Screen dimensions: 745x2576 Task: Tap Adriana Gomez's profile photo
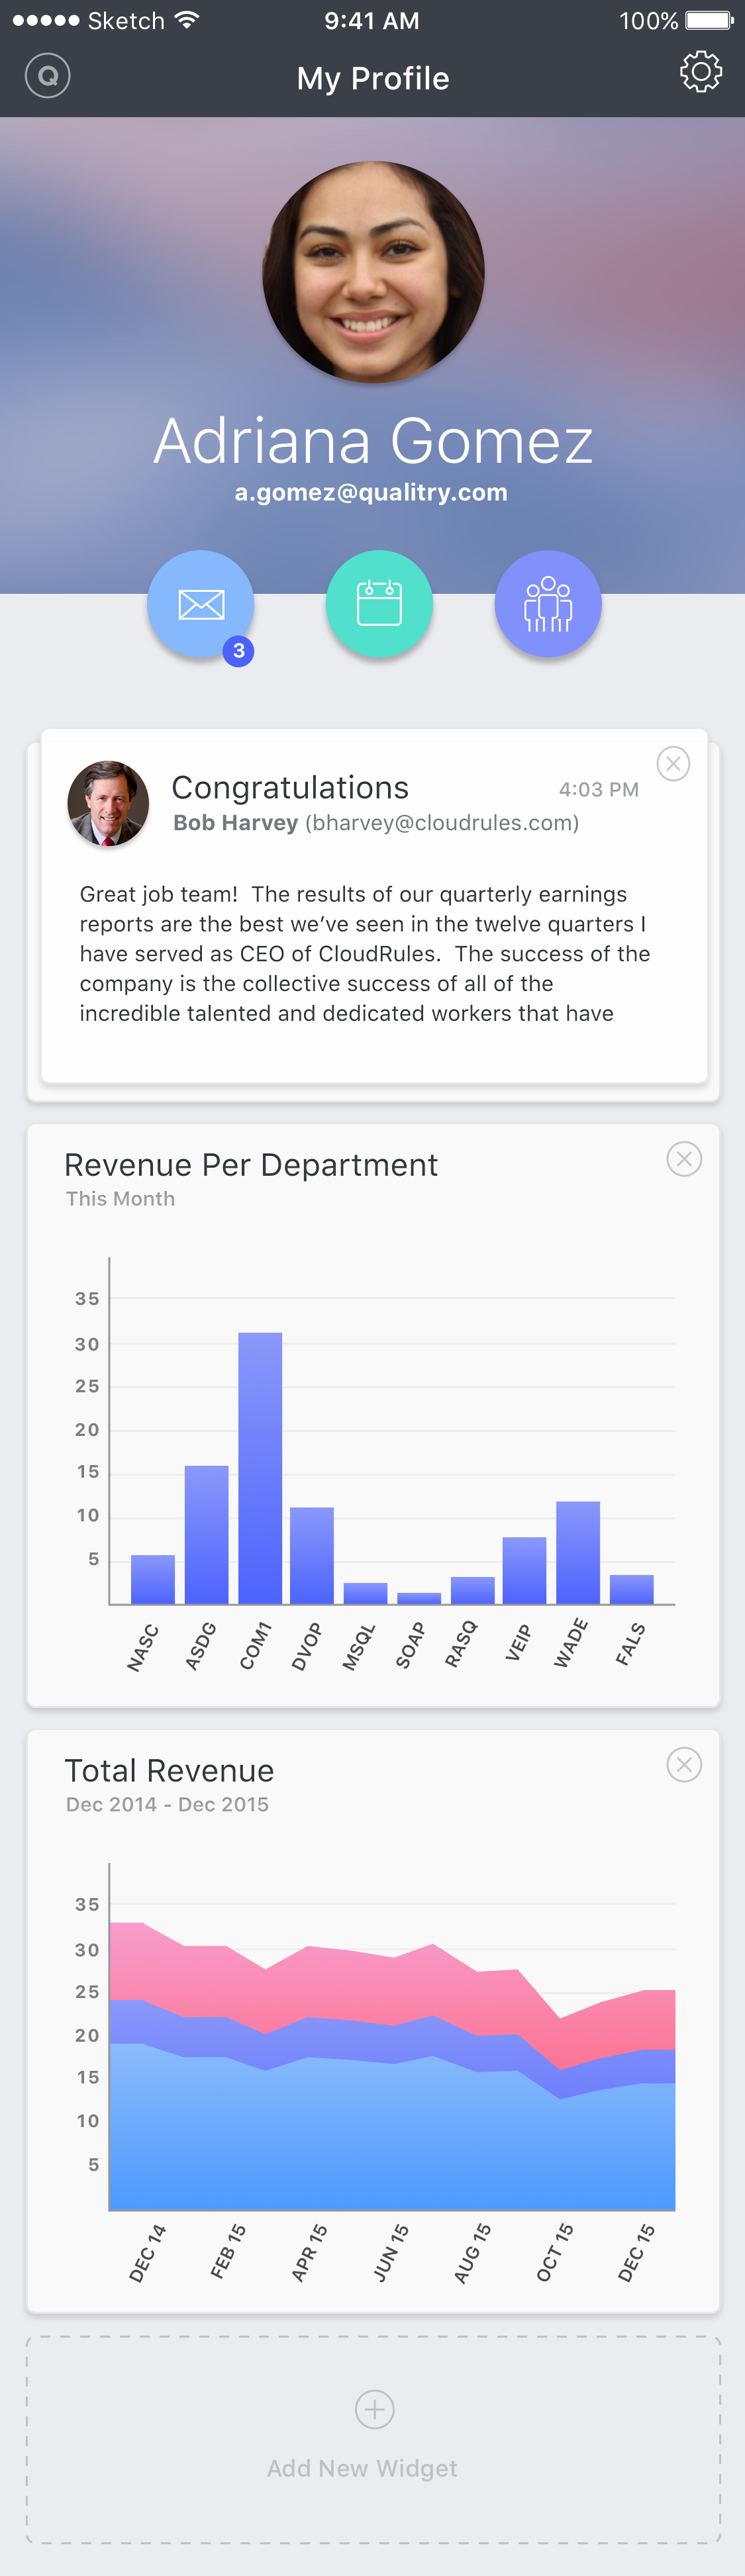coord(373,272)
